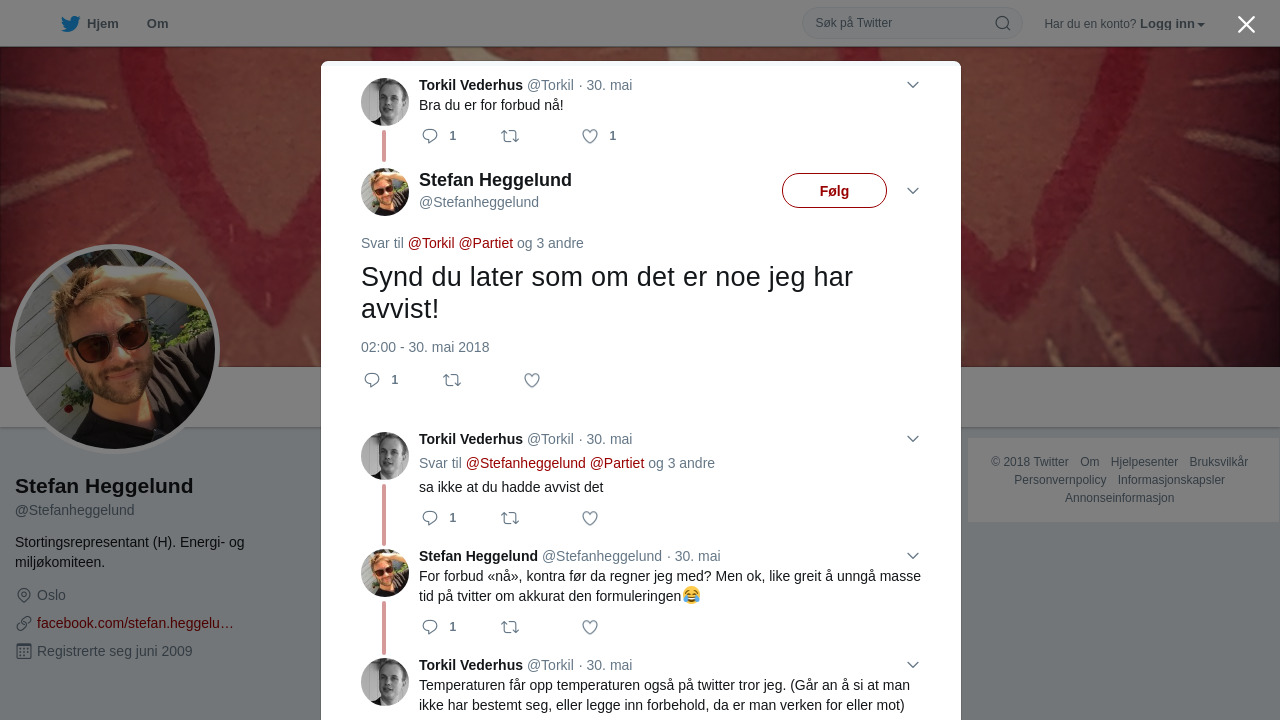Like Stefan's 'For forbud «nå»' reply
This screenshot has height=720, width=1280.
pyautogui.click(x=590, y=627)
